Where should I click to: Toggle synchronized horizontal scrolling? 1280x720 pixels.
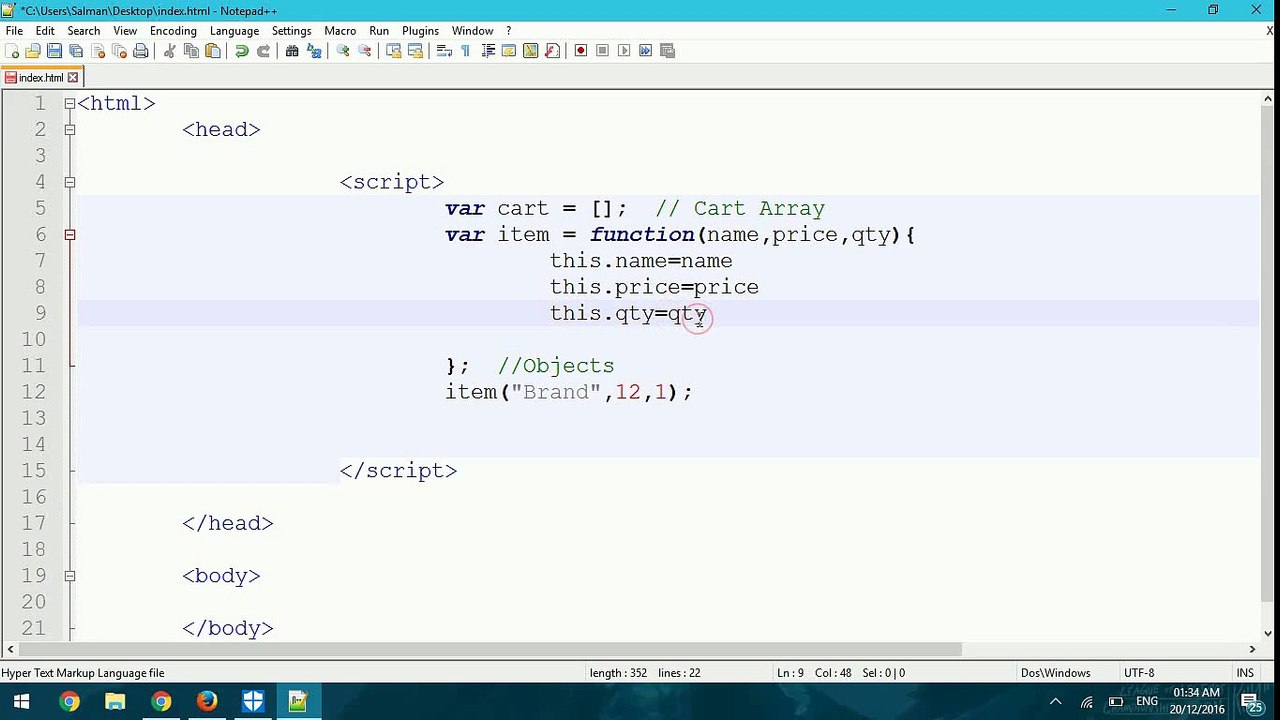416,51
